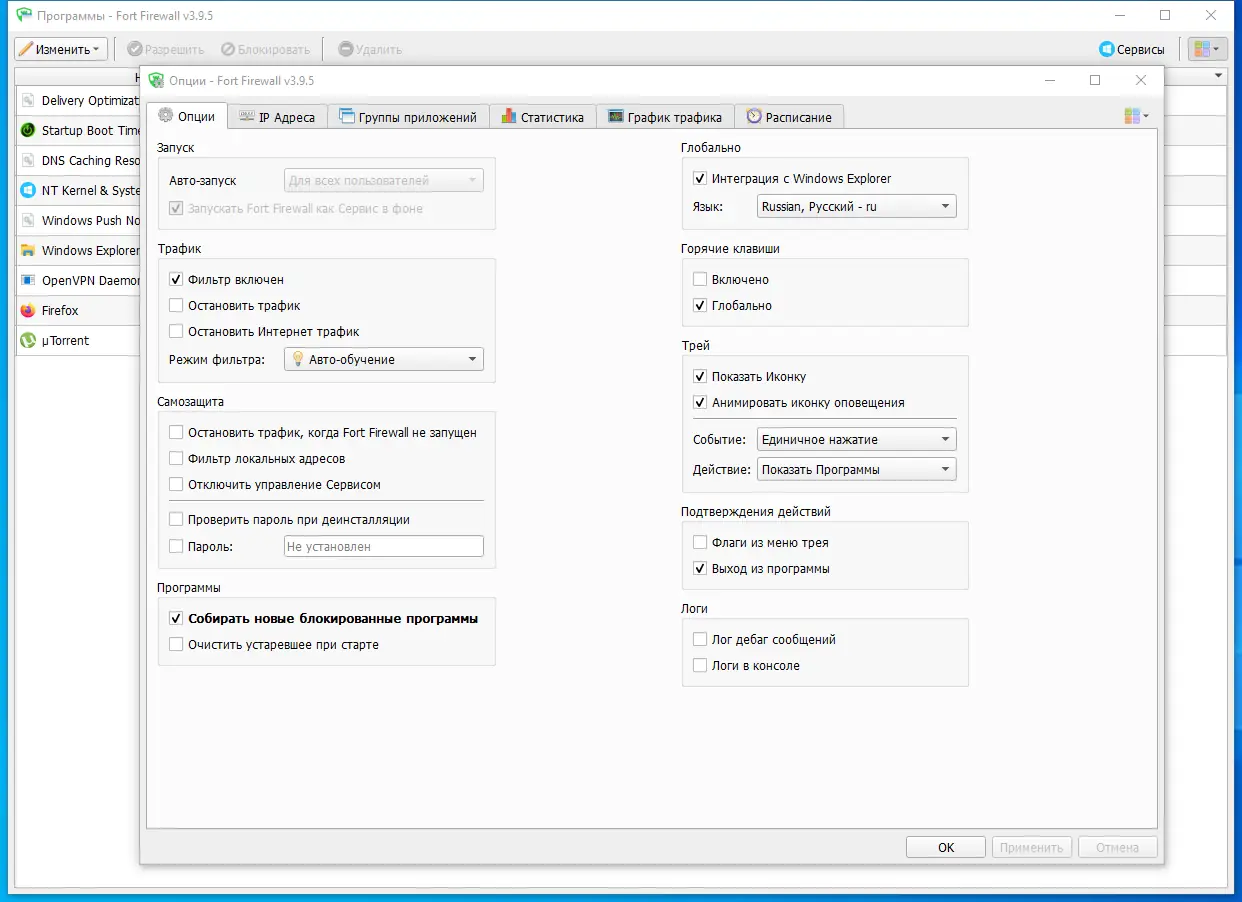Disable the Фильтр включен checkbox

(176, 280)
